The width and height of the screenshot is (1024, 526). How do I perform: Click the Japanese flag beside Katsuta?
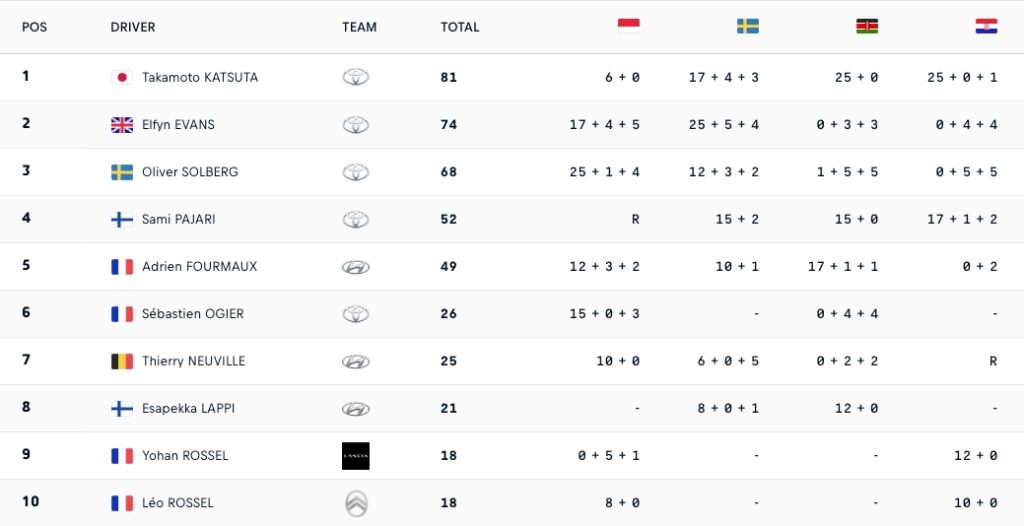(x=122, y=77)
